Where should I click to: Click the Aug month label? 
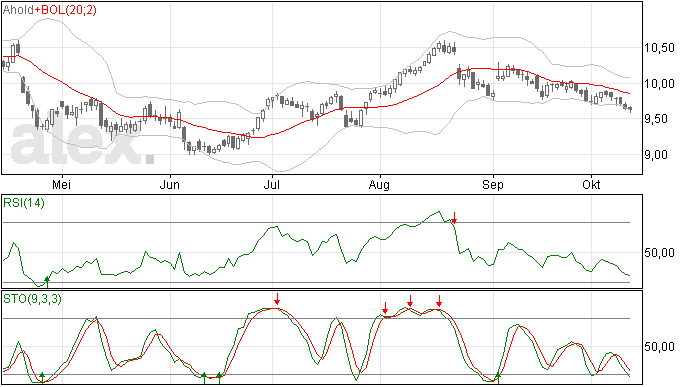coord(379,185)
